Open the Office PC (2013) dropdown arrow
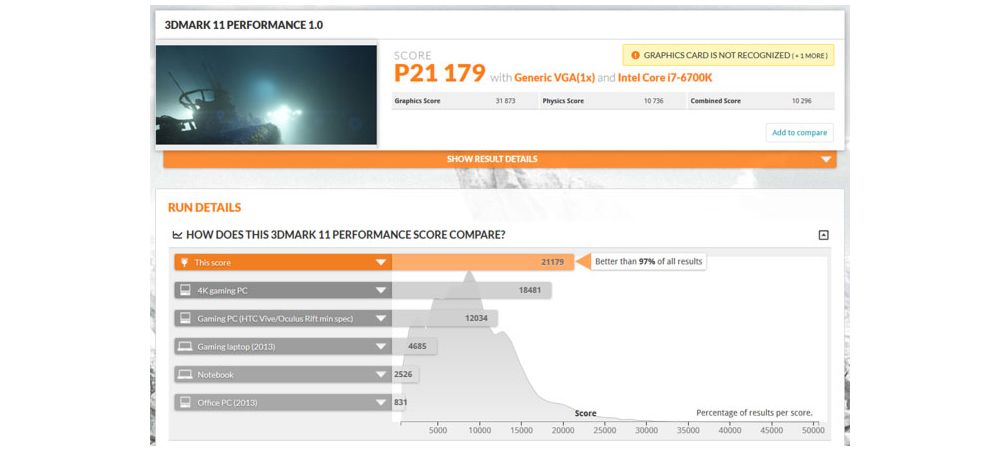 (381, 402)
